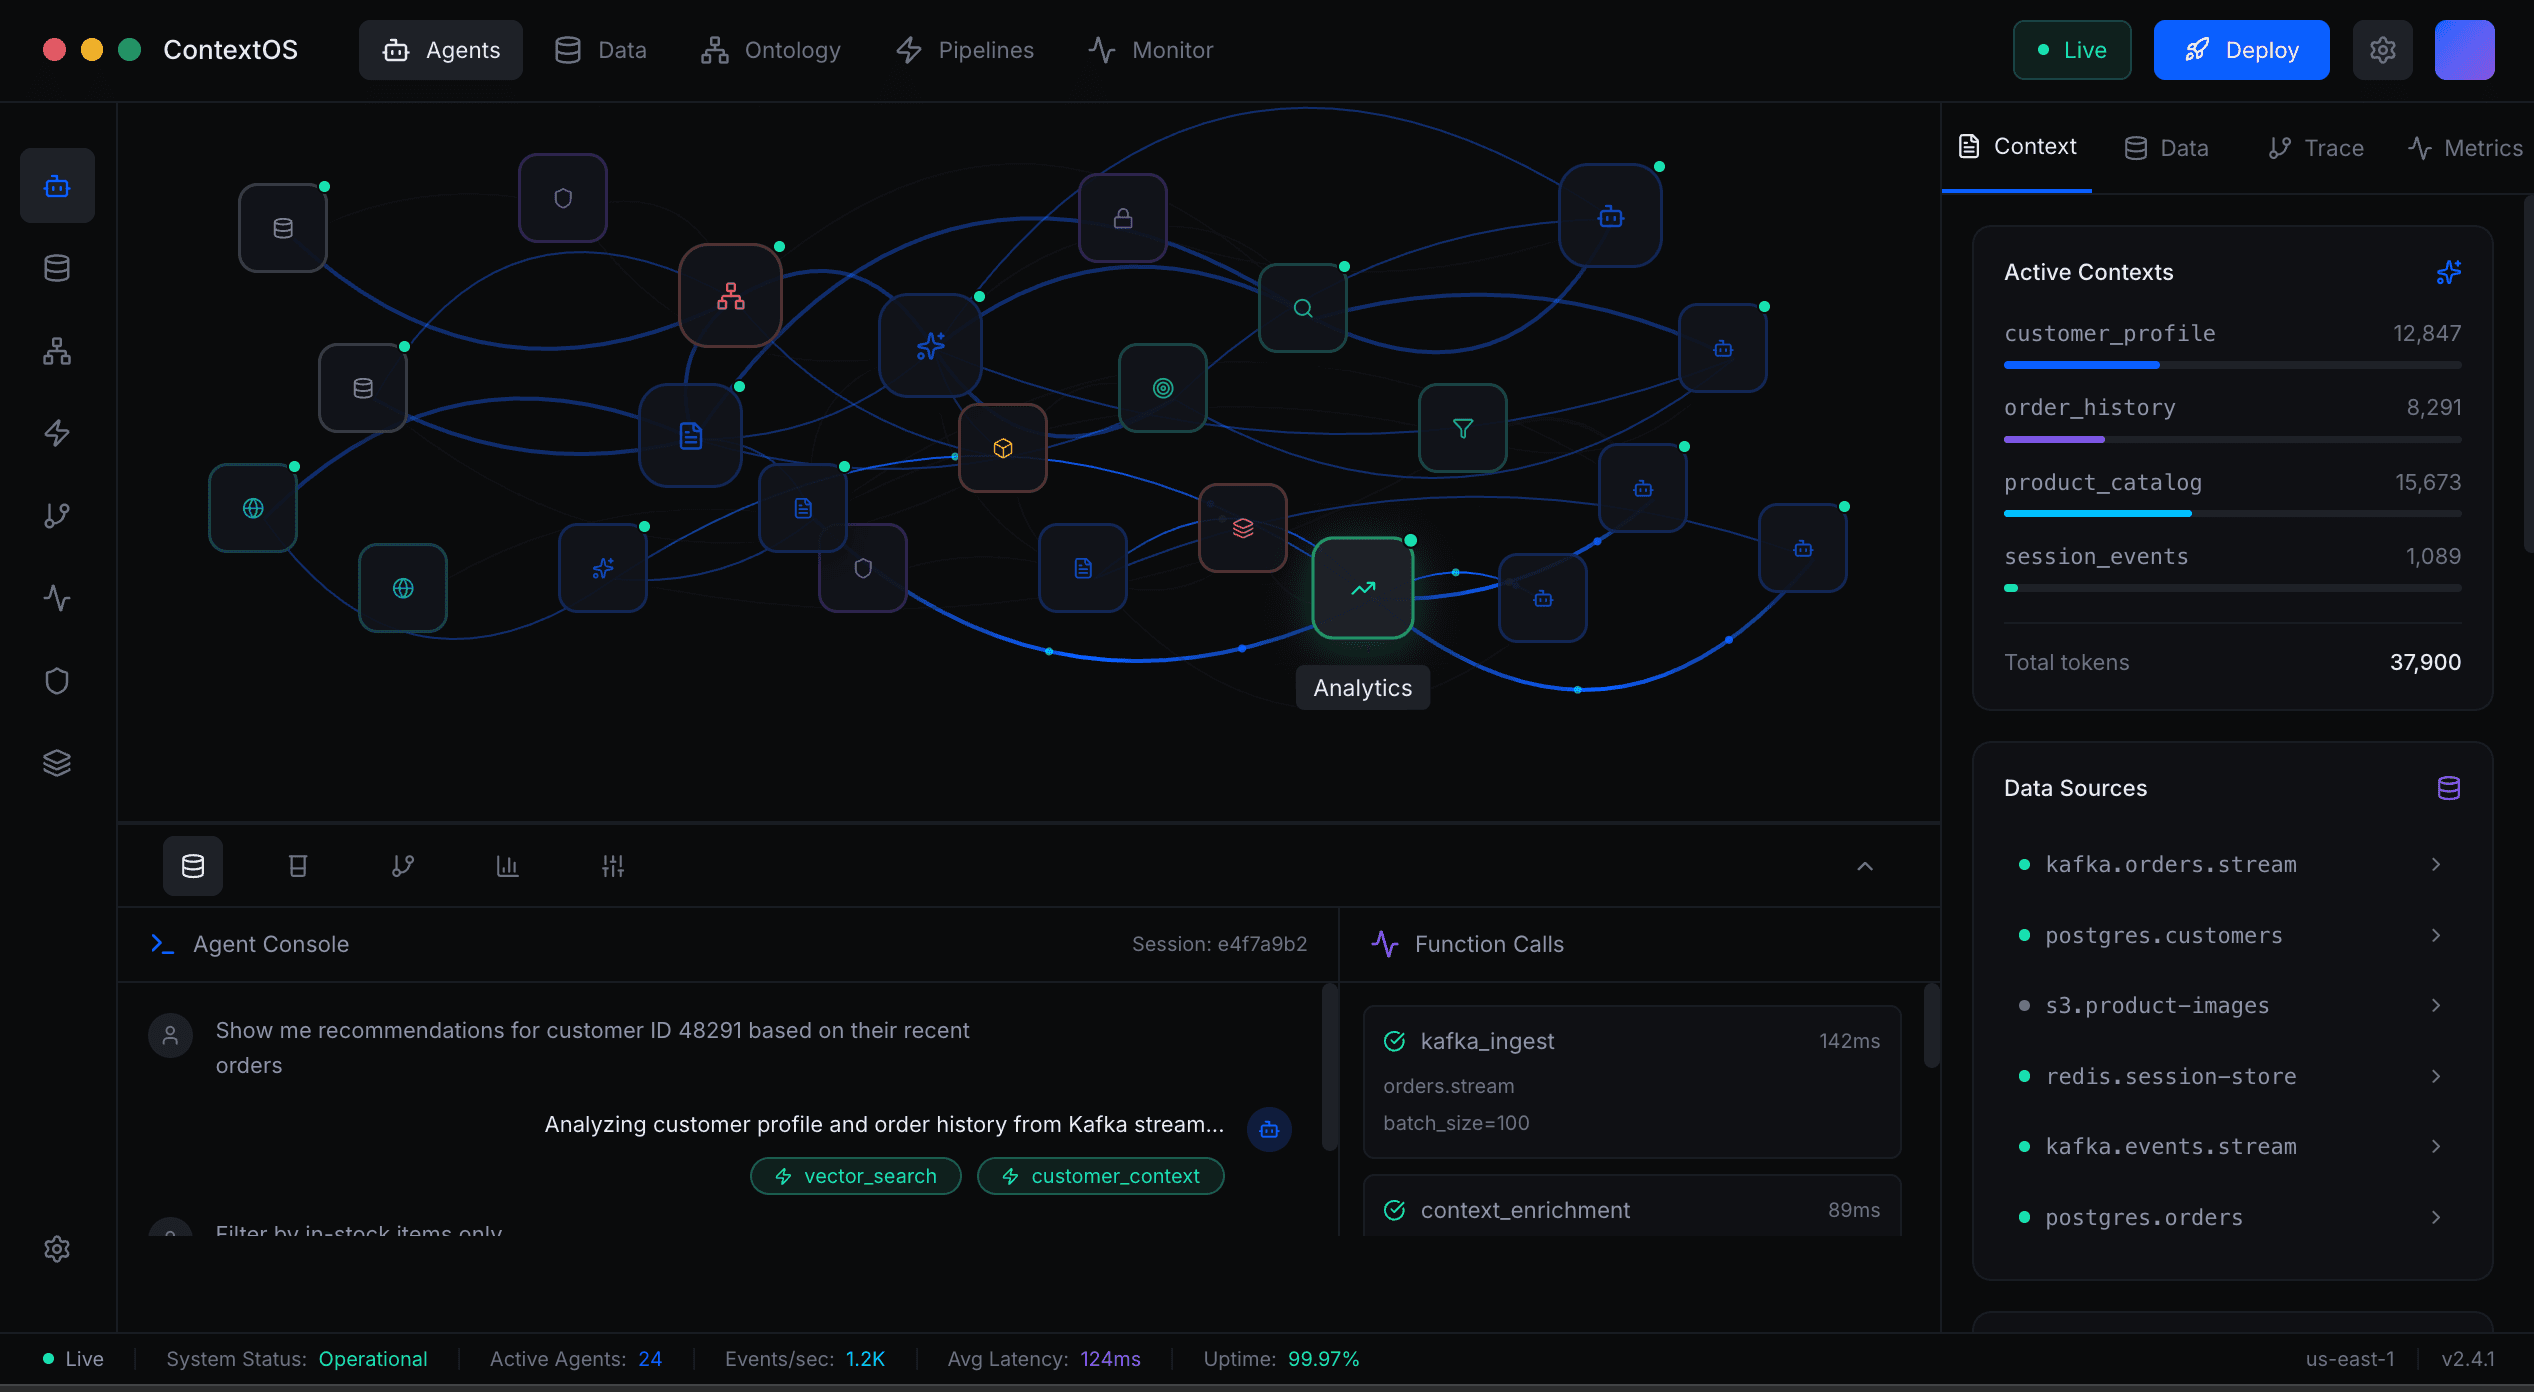Screen dimensions: 2534x1392
Task: Click the lightning pipelines icon in sidebar
Action: pos(57,433)
